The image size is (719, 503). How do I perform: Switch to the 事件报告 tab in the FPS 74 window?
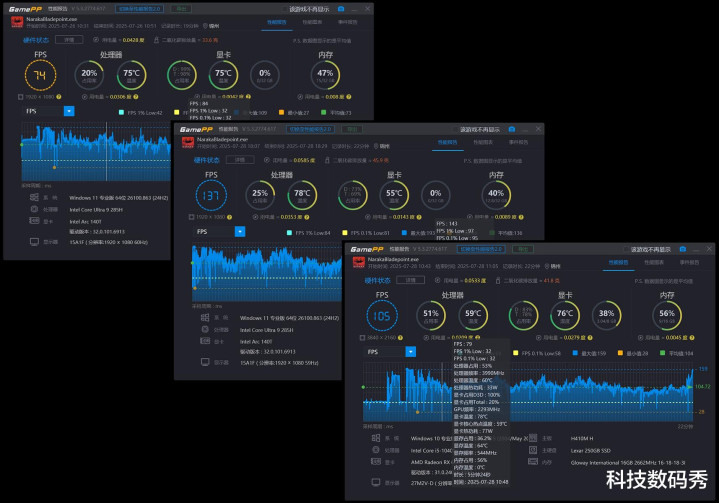coord(348,22)
